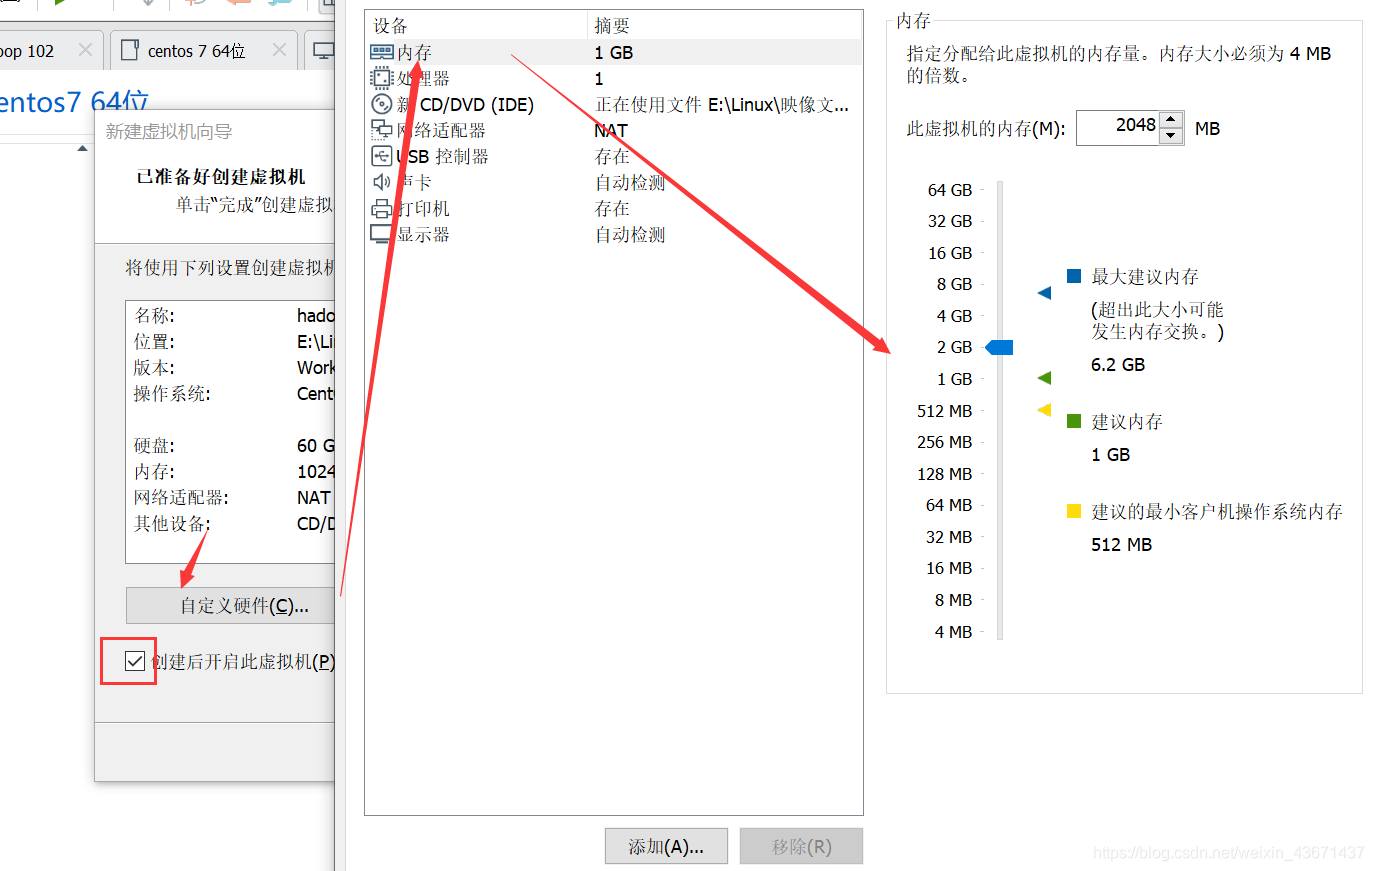Select the CD/DVD (IDE) disc icon
This screenshot has height=871, width=1374.
point(381,104)
